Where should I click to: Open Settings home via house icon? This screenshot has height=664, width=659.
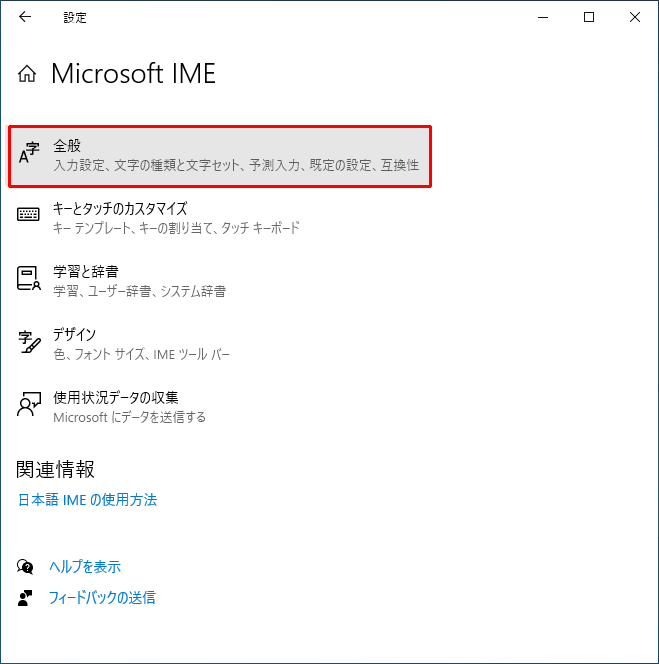click(27, 74)
